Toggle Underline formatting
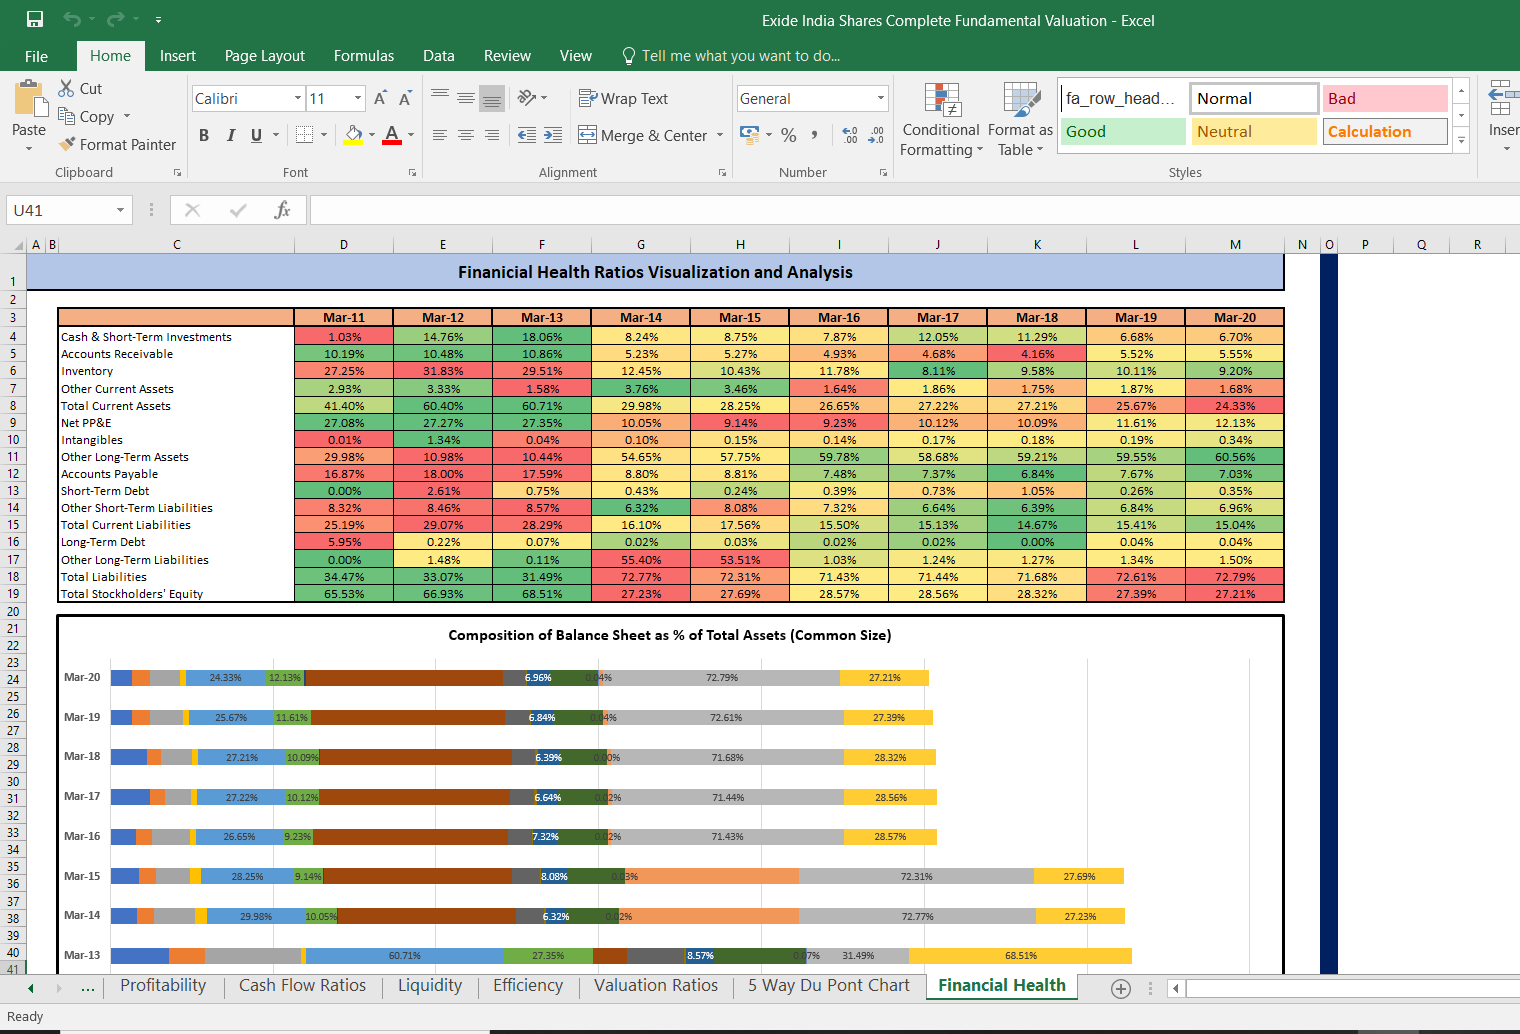Viewport: 1520px width, 1034px height. click(x=257, y=135)
